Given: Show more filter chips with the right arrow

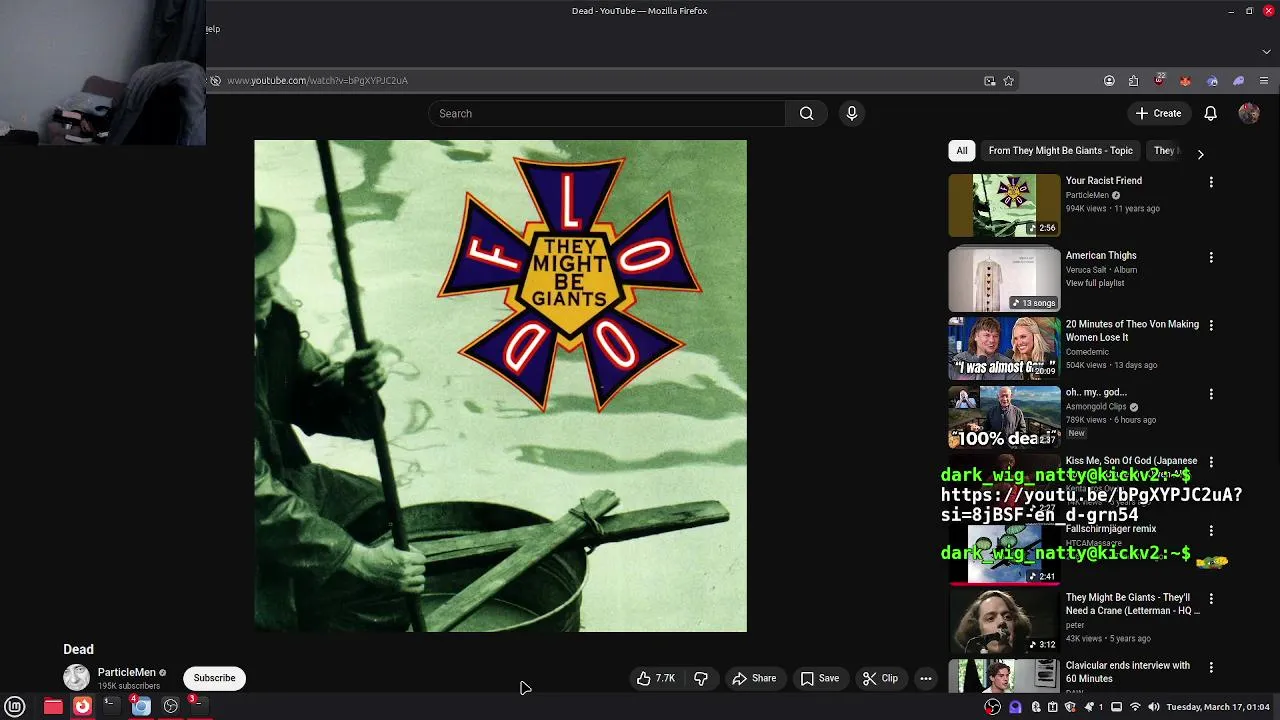Looking at the screenshot, I should [x=1200, y=154].
